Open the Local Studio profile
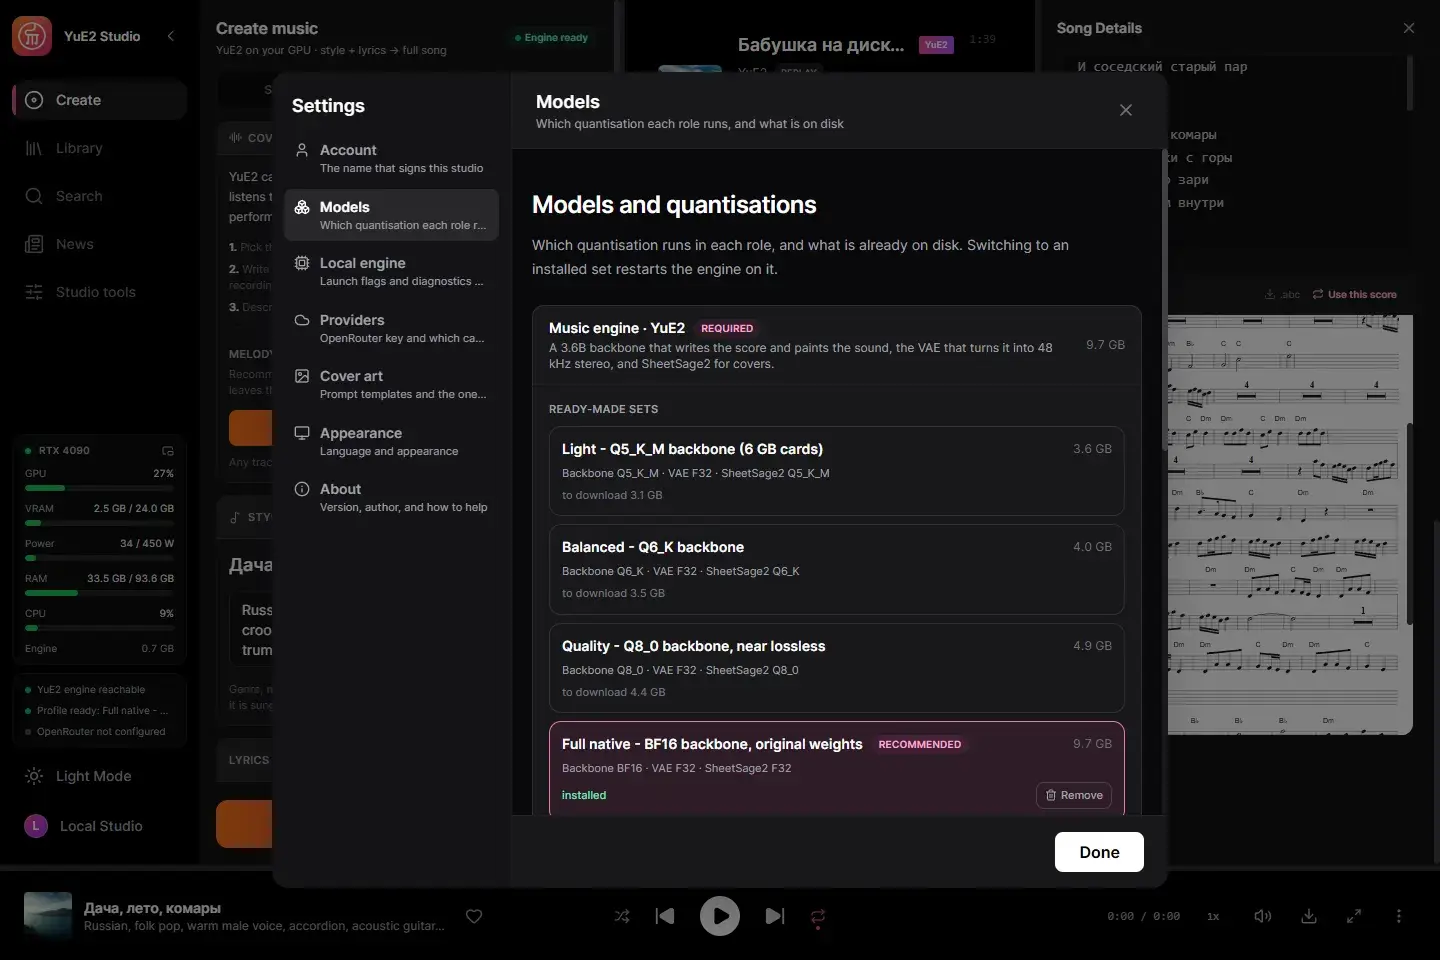Screen dimensions: 1440x960 pyautogui.click(x=99, y=826)
